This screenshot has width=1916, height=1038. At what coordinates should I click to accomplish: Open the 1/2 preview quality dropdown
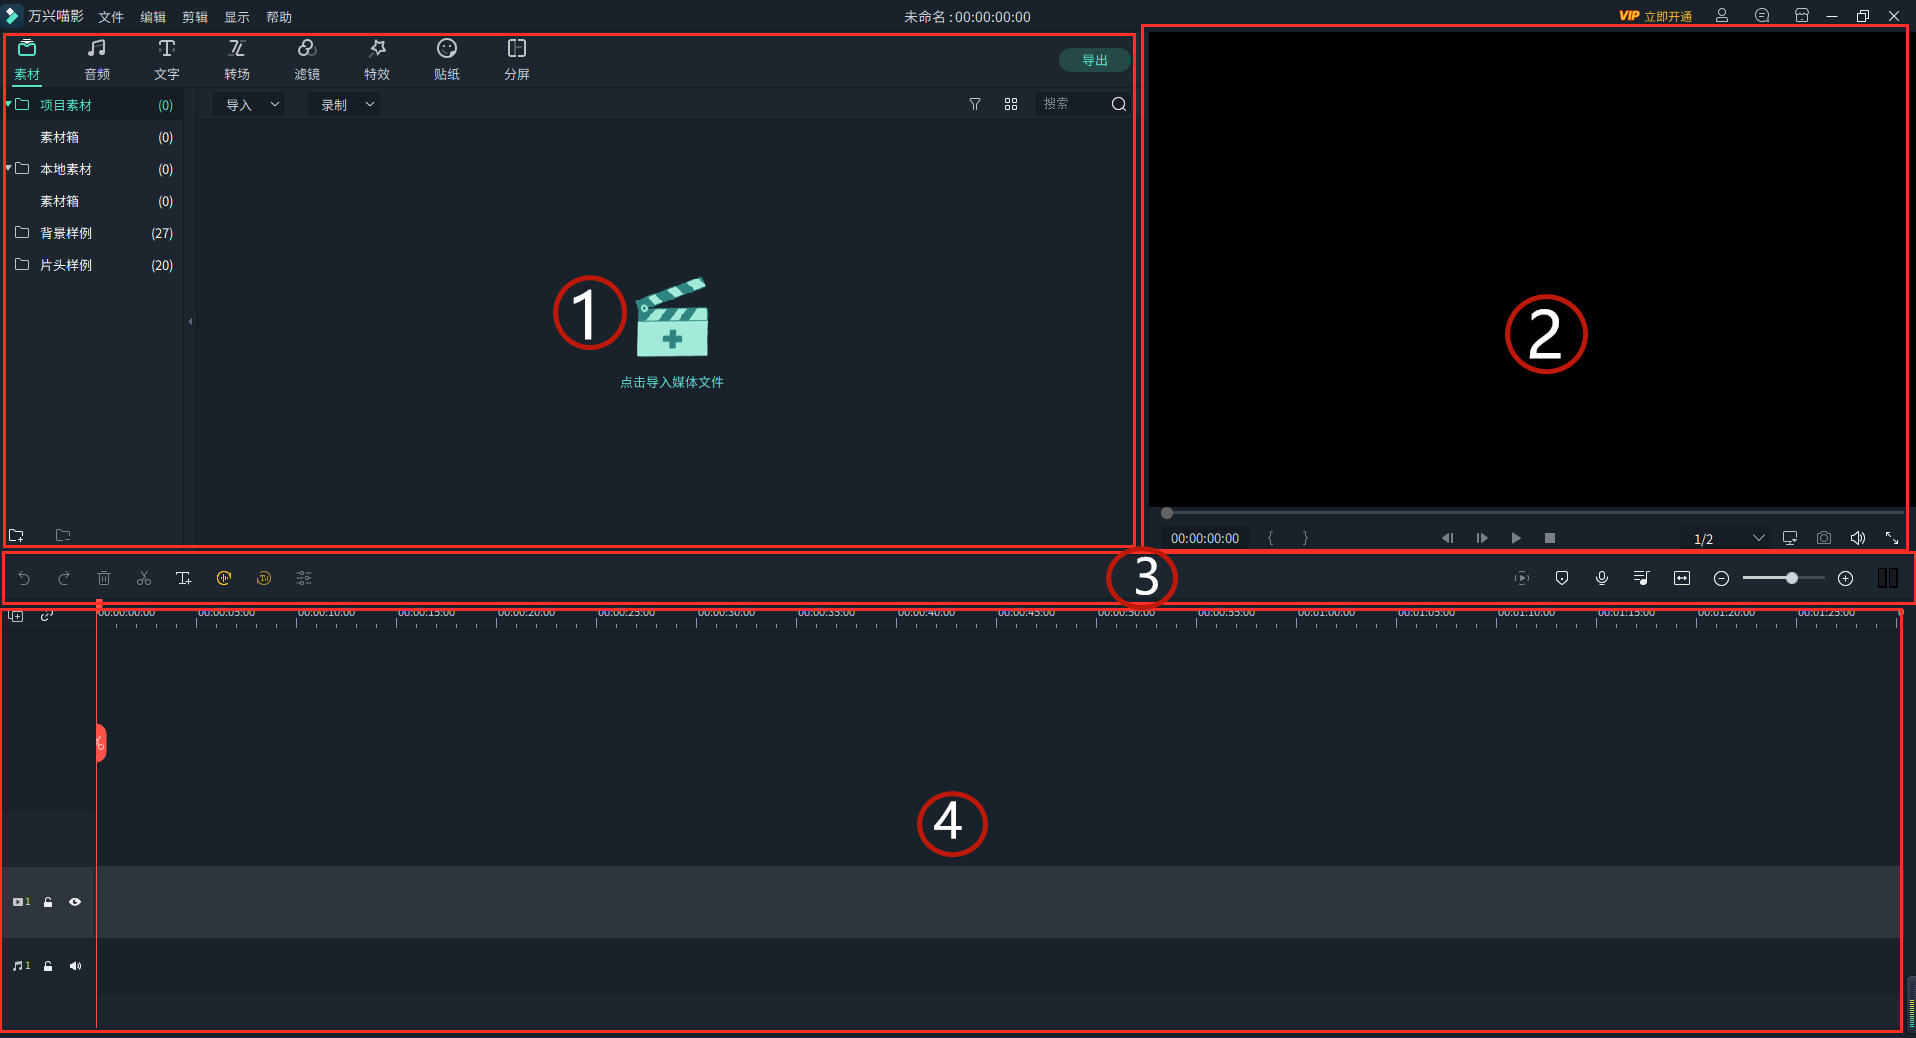tap(1727, 538)
